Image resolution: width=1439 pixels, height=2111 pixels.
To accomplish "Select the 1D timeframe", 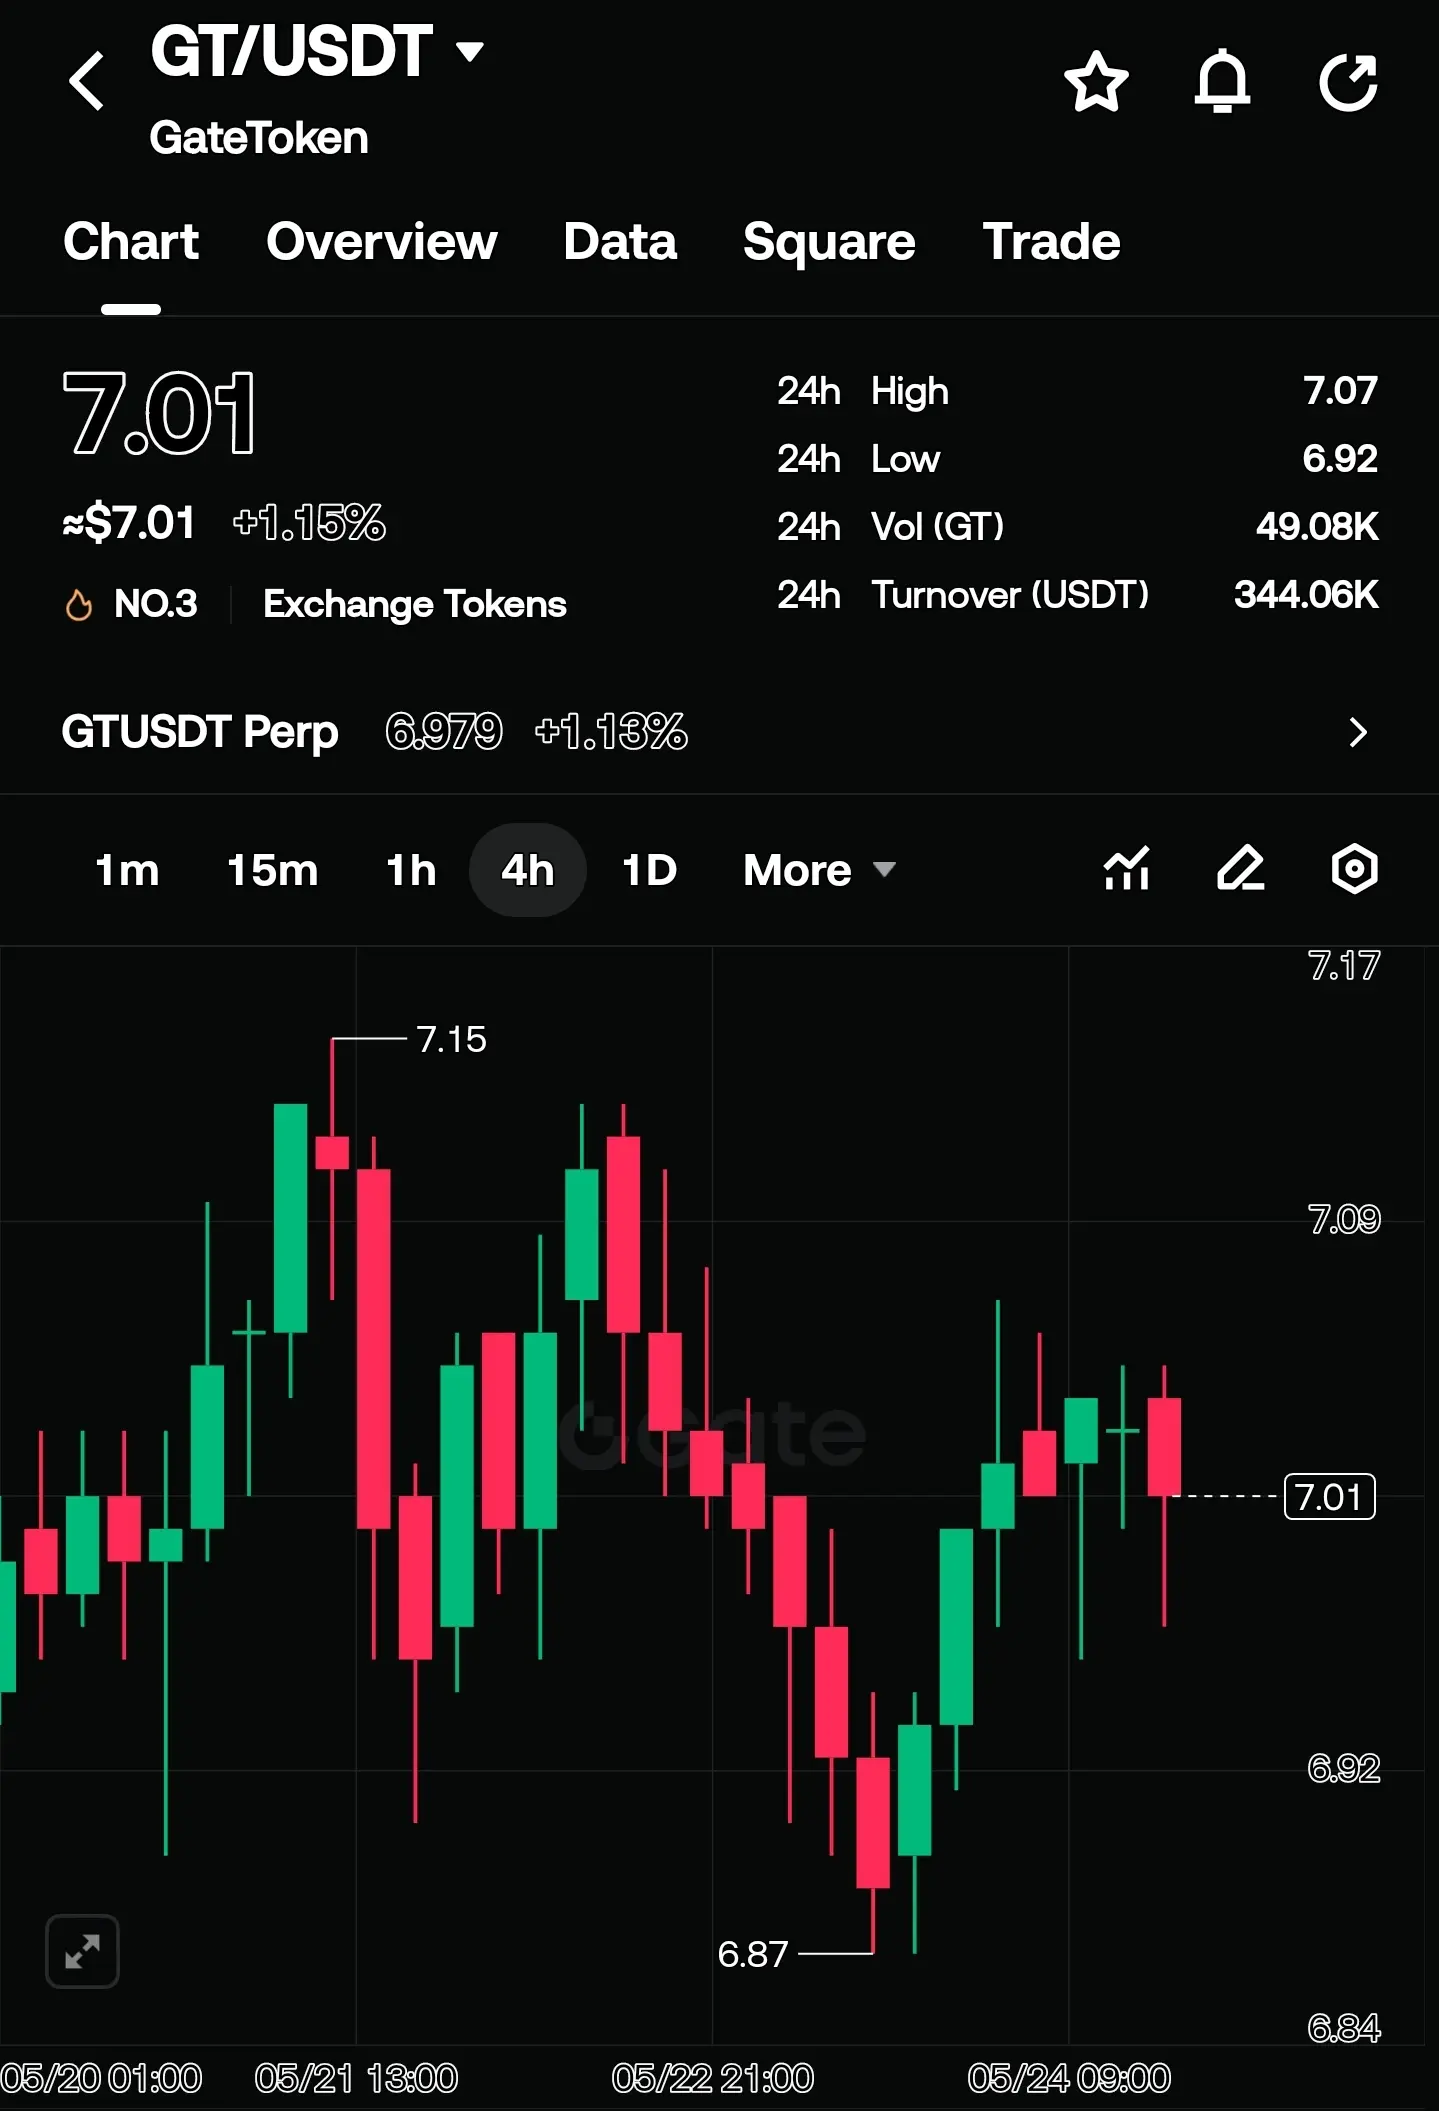I will point(650,870).
